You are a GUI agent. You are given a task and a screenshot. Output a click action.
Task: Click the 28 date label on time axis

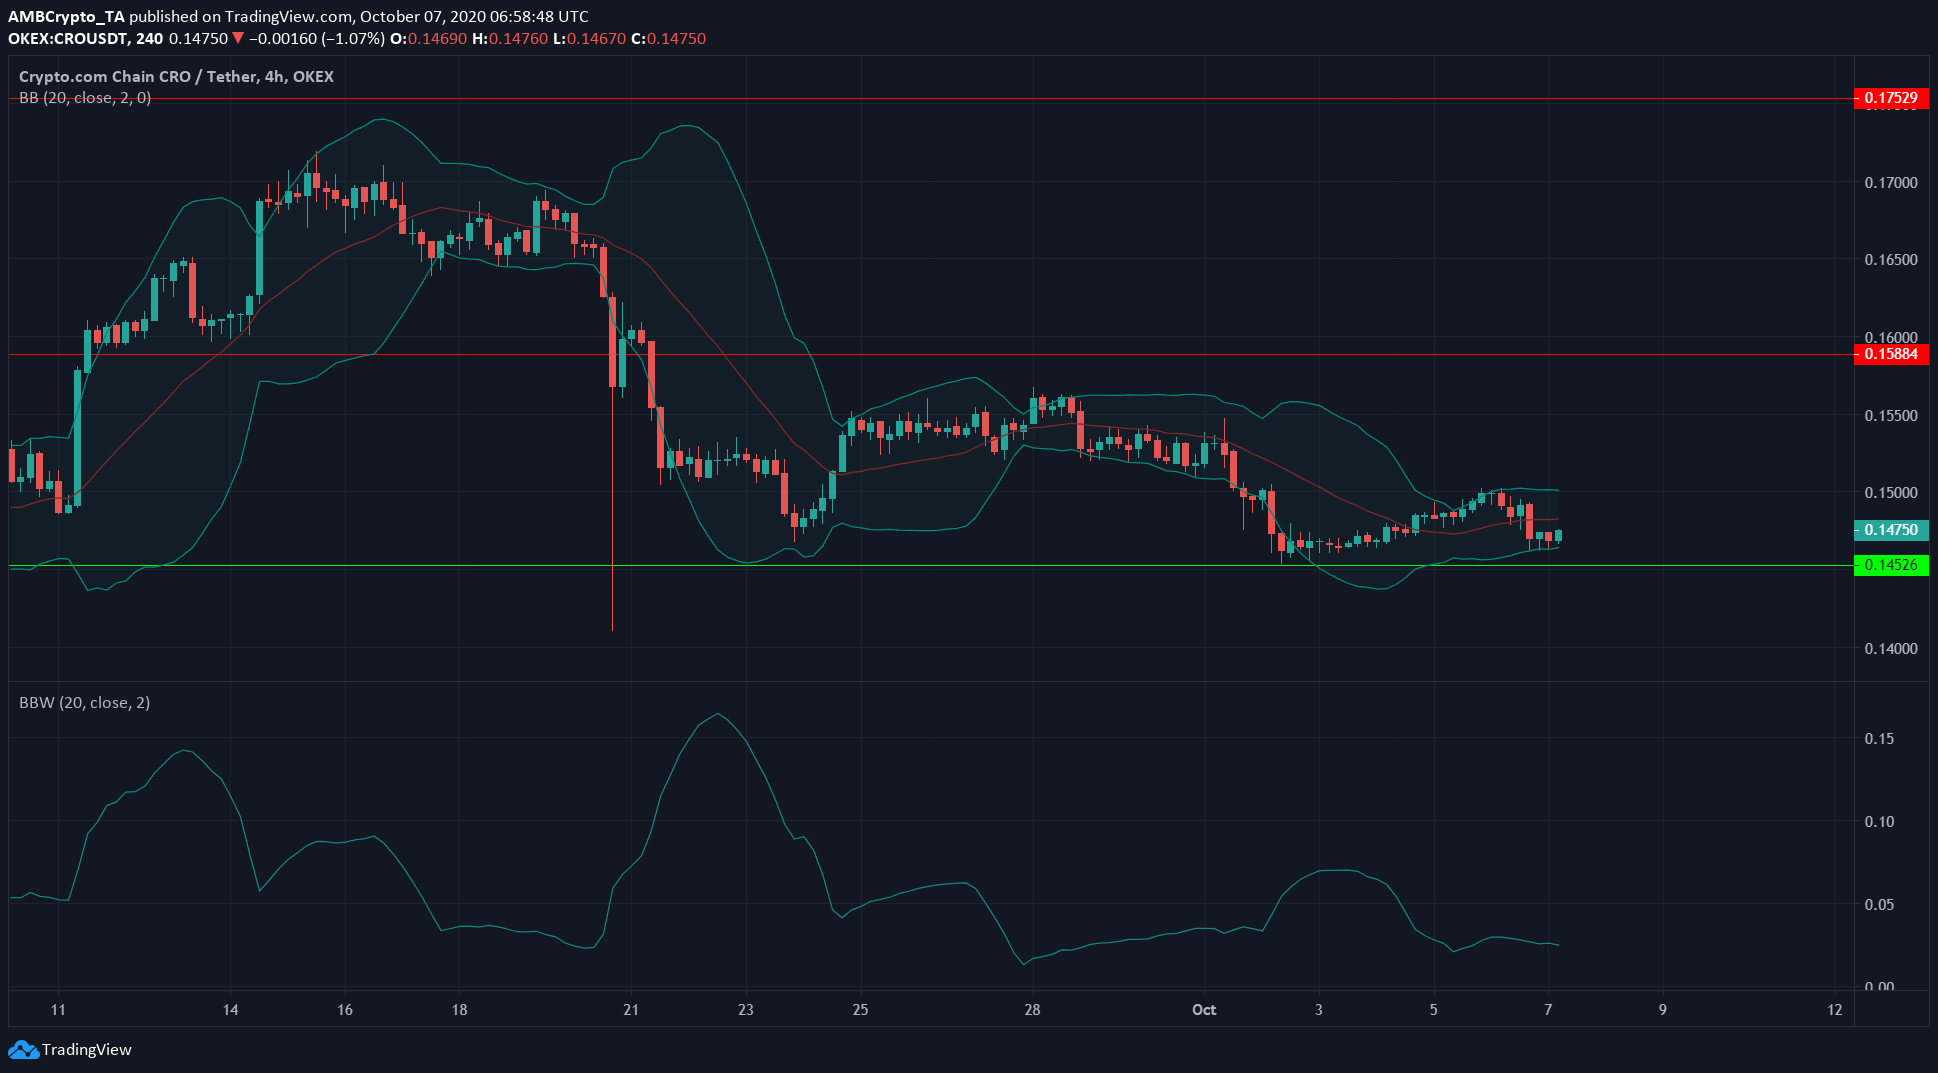pos(1032,1009)
